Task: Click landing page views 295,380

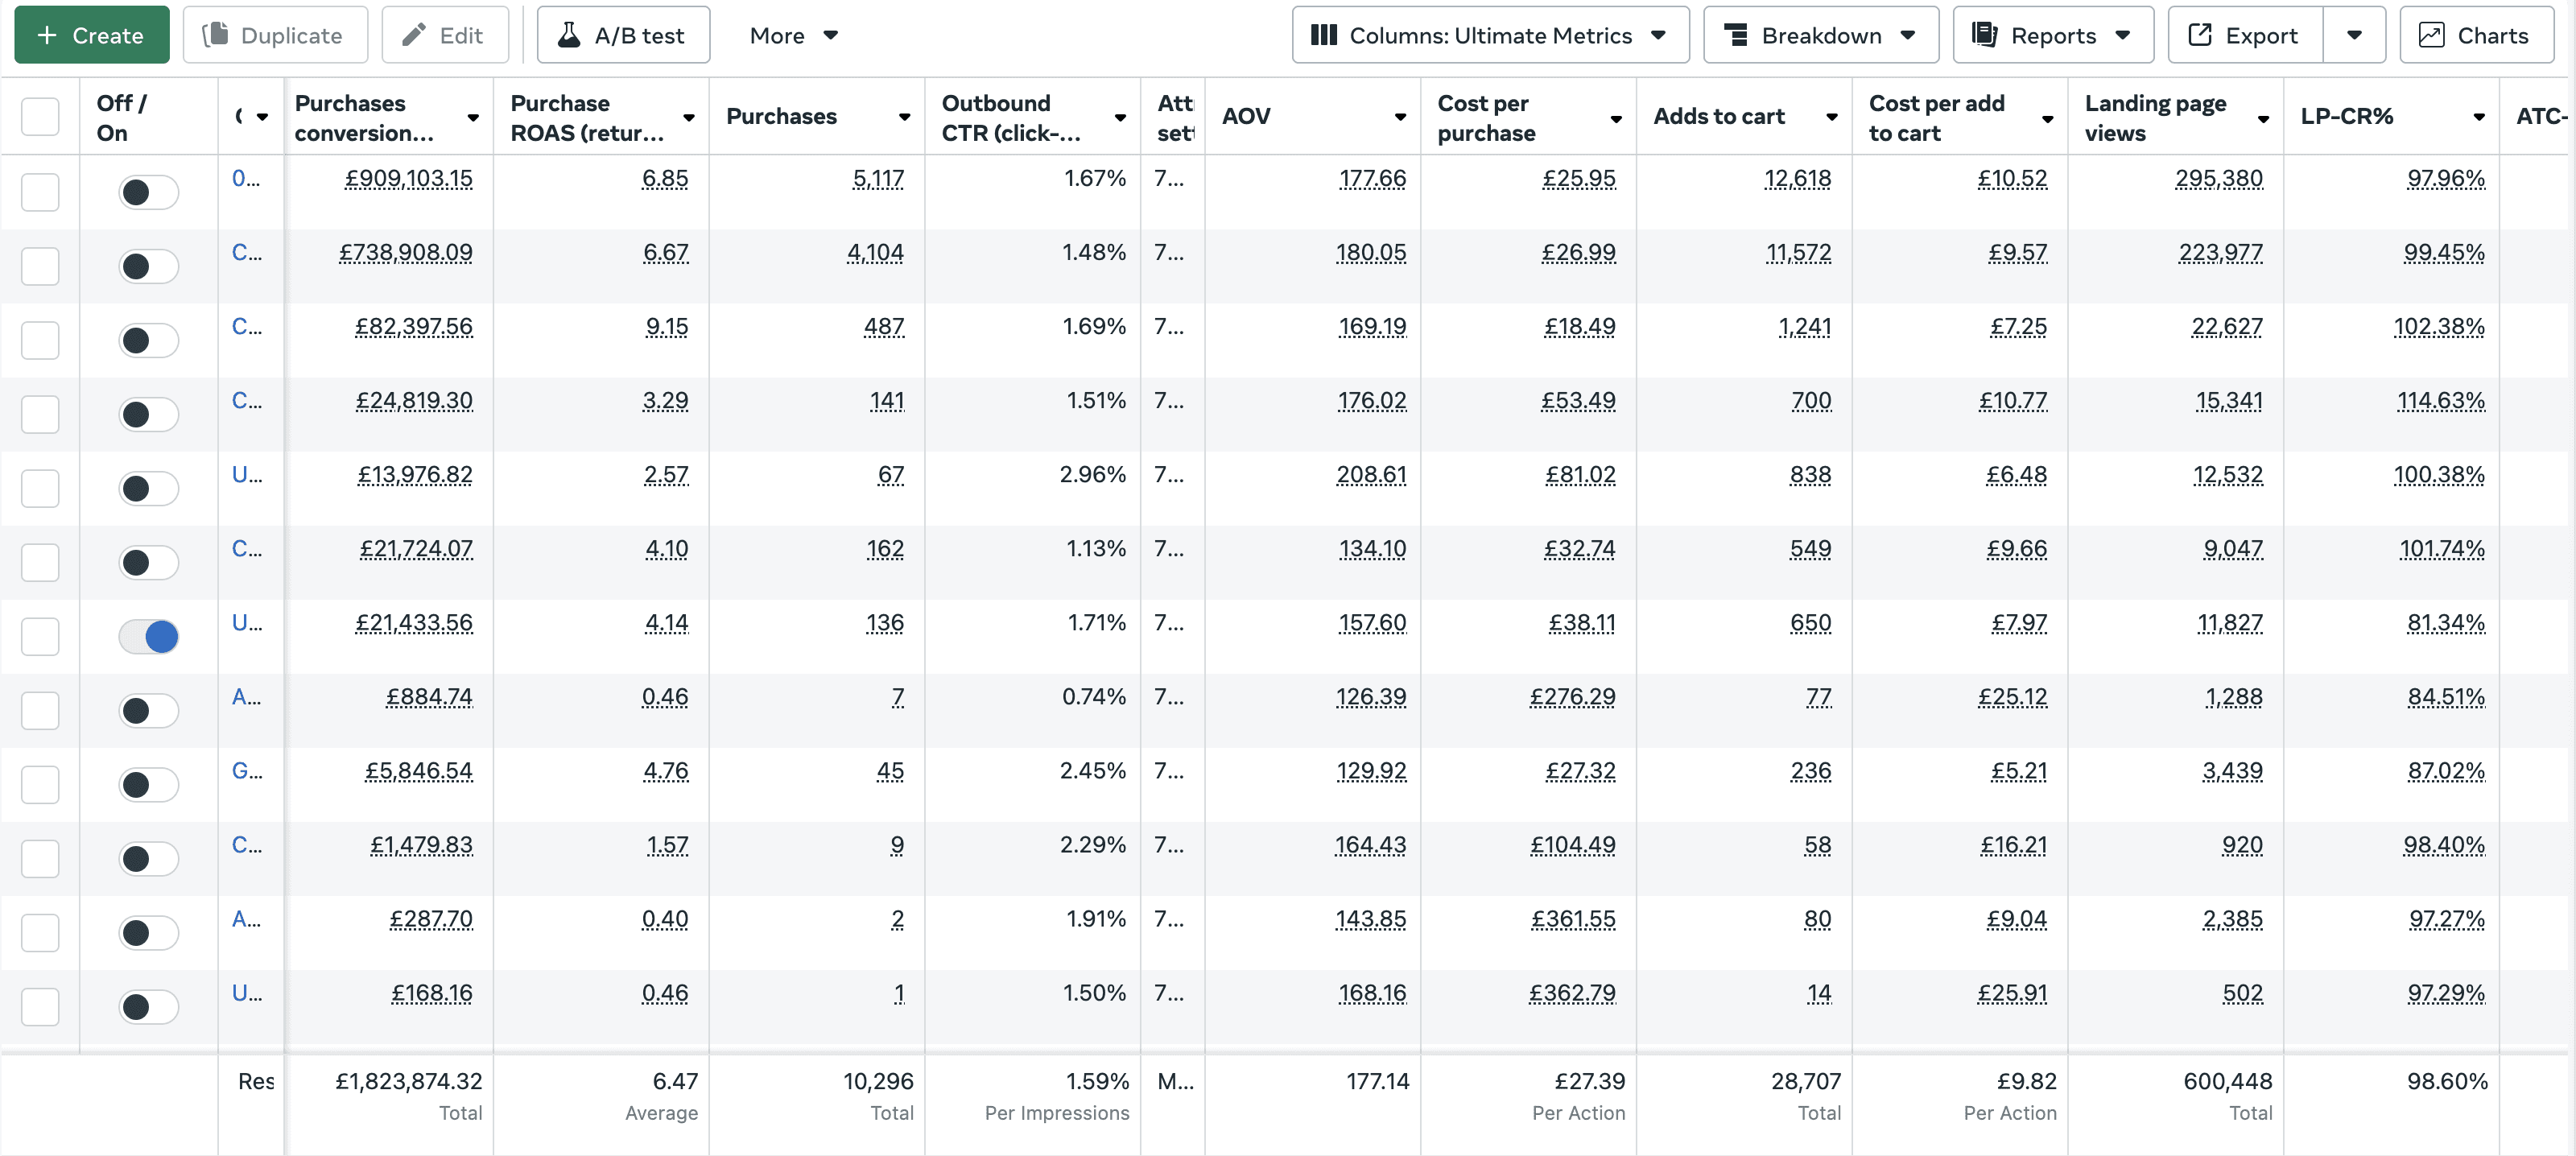Action: (2219, 180)
